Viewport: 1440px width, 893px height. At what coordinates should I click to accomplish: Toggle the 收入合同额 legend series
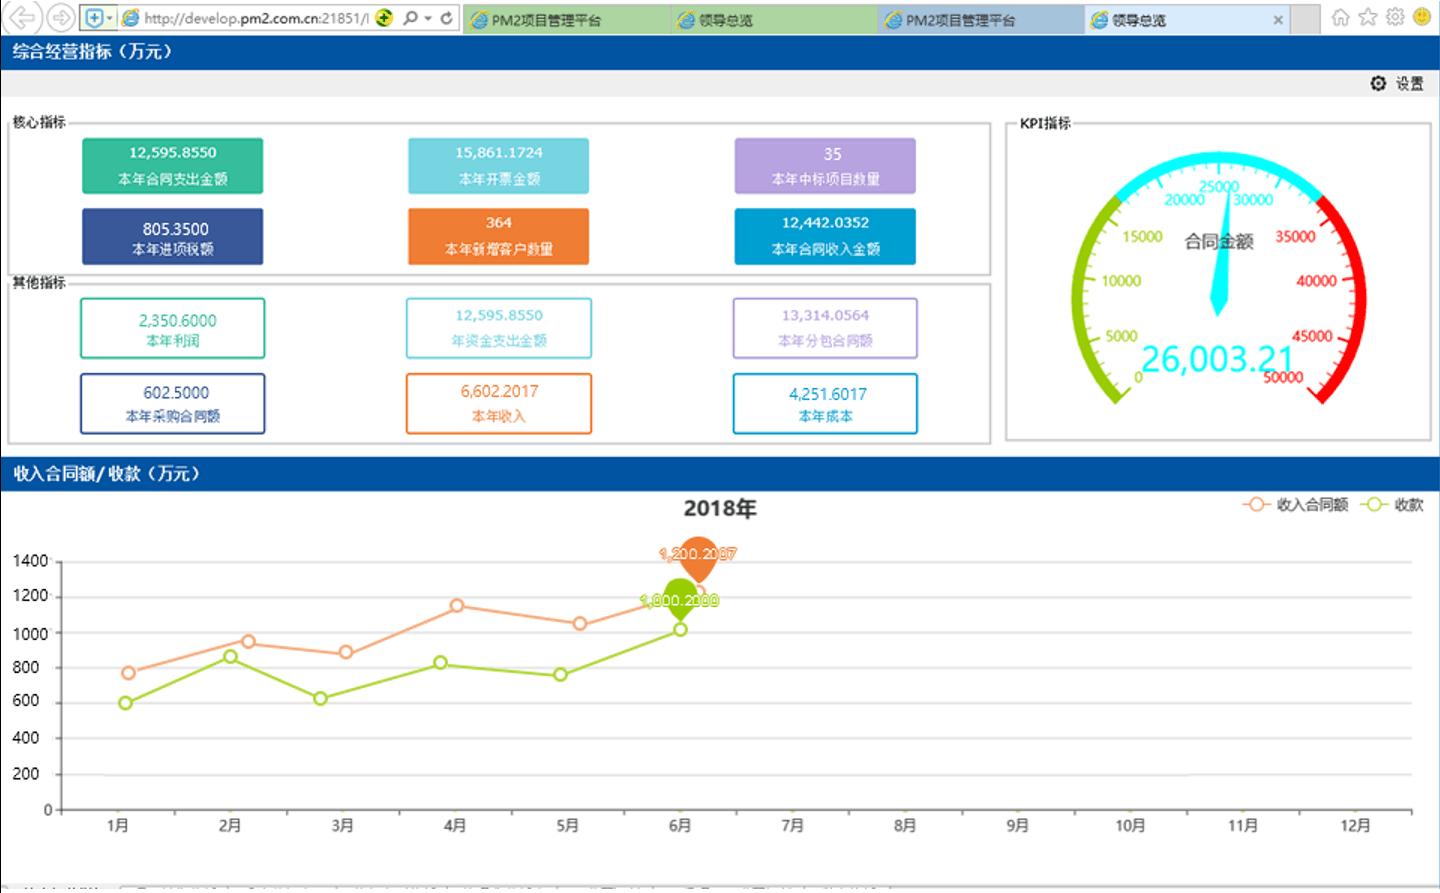pyautogui.click(x=1295, y=505)
